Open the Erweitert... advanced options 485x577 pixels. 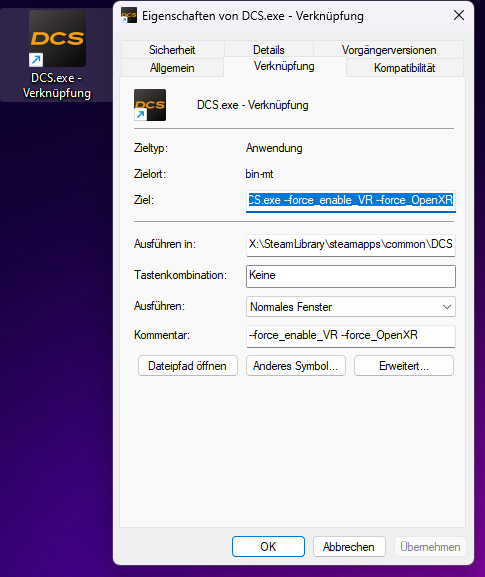pyautogui.click(x=404, y=366)
